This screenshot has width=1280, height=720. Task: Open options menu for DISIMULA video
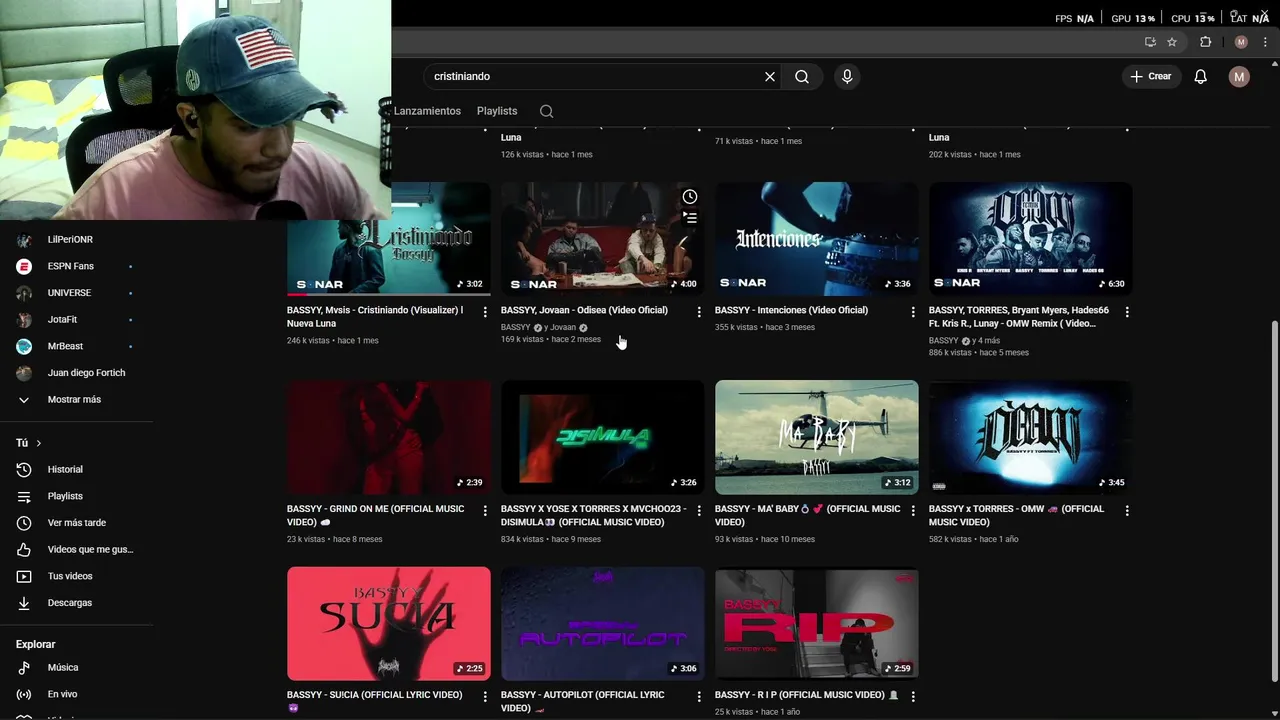(699, 510)
